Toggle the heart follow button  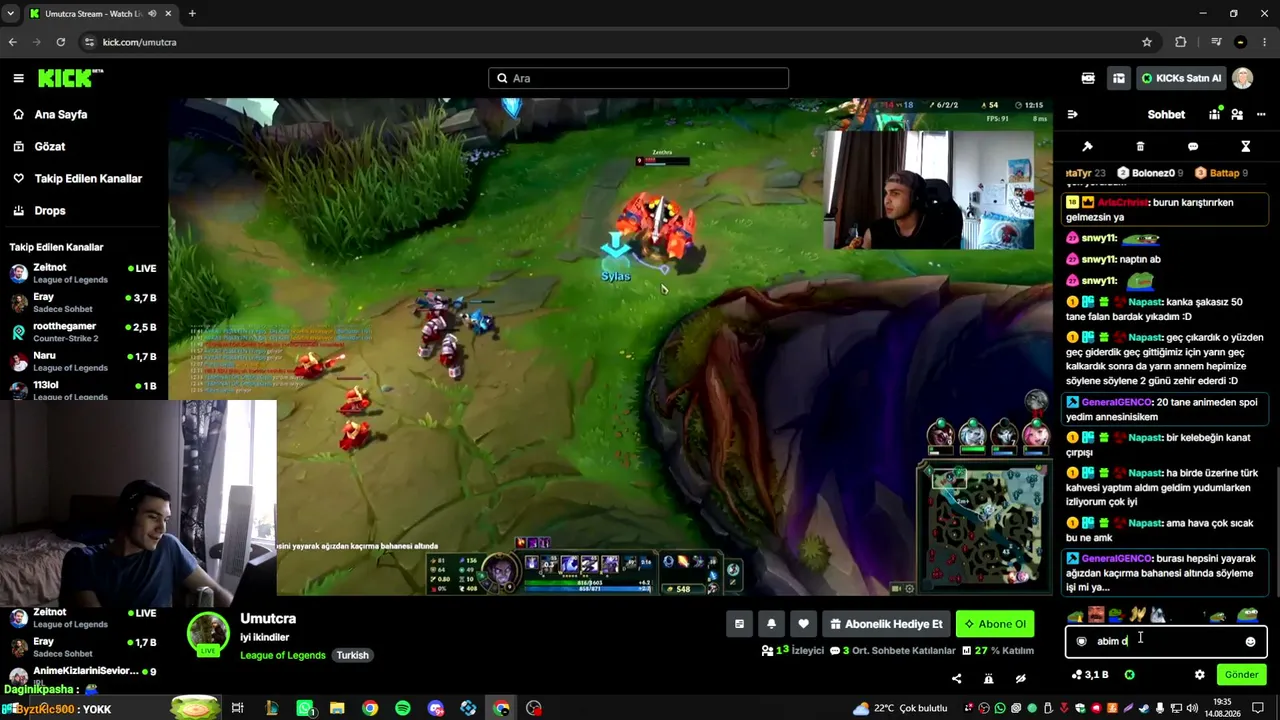click(803, 624)
